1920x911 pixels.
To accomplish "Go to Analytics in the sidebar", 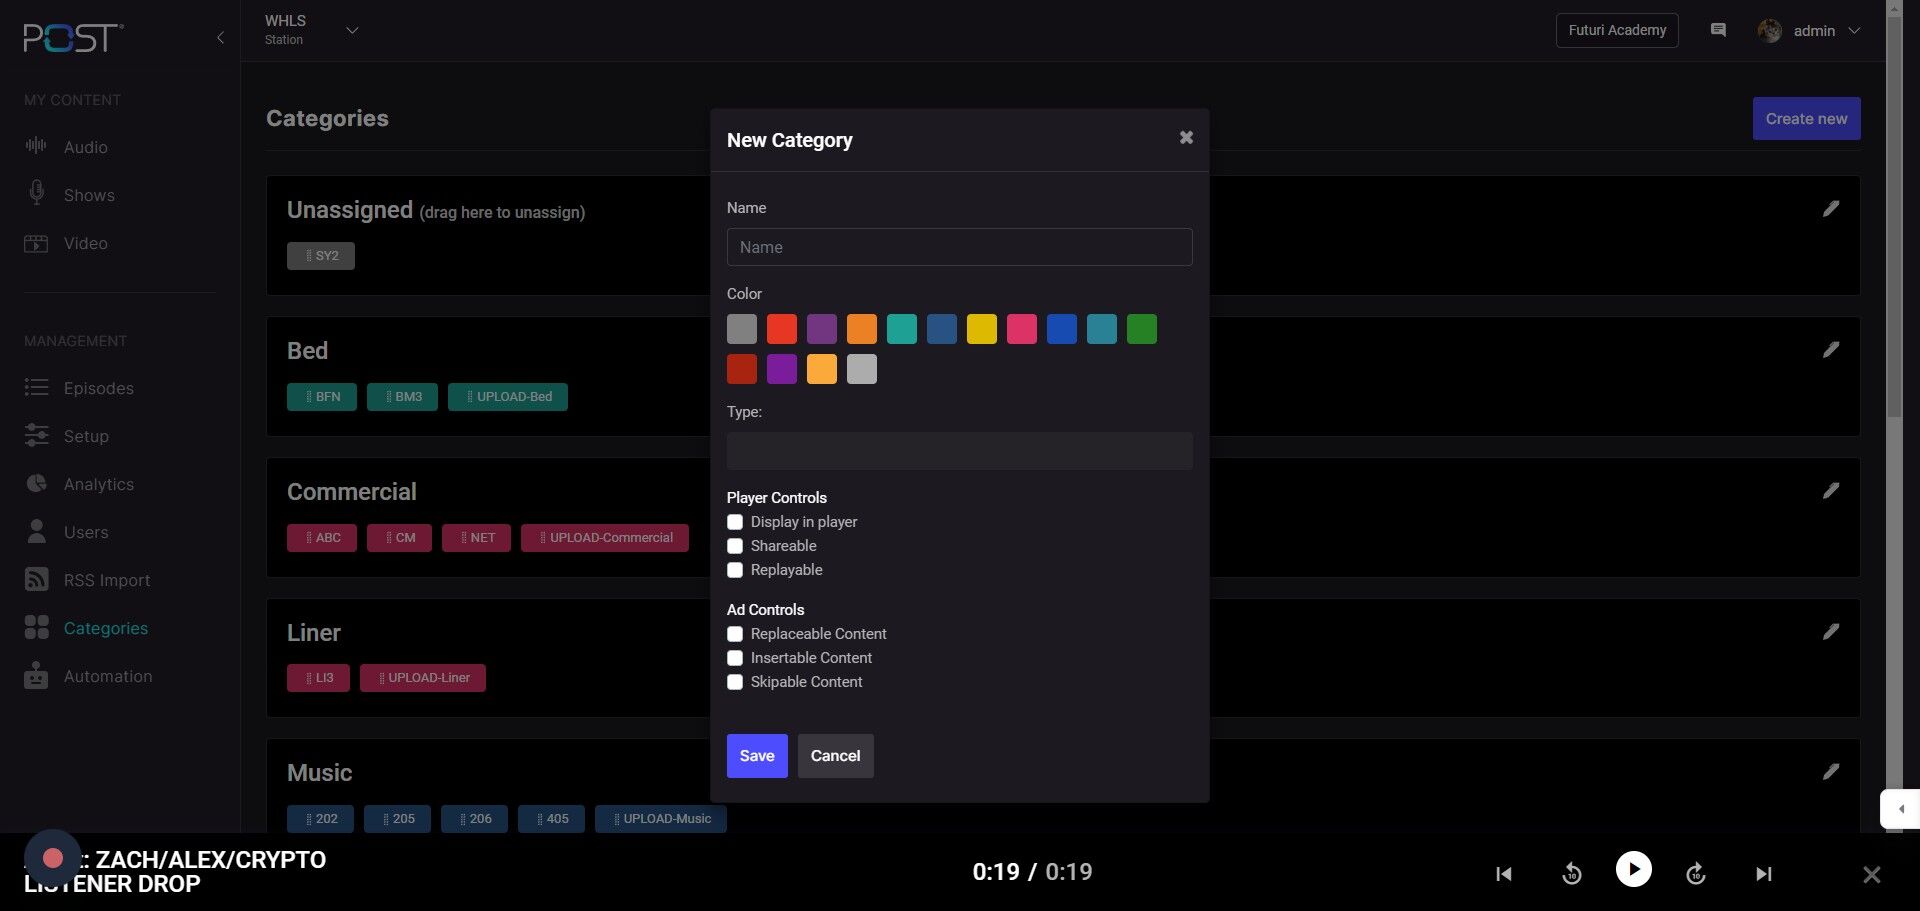I will [98, 484].
